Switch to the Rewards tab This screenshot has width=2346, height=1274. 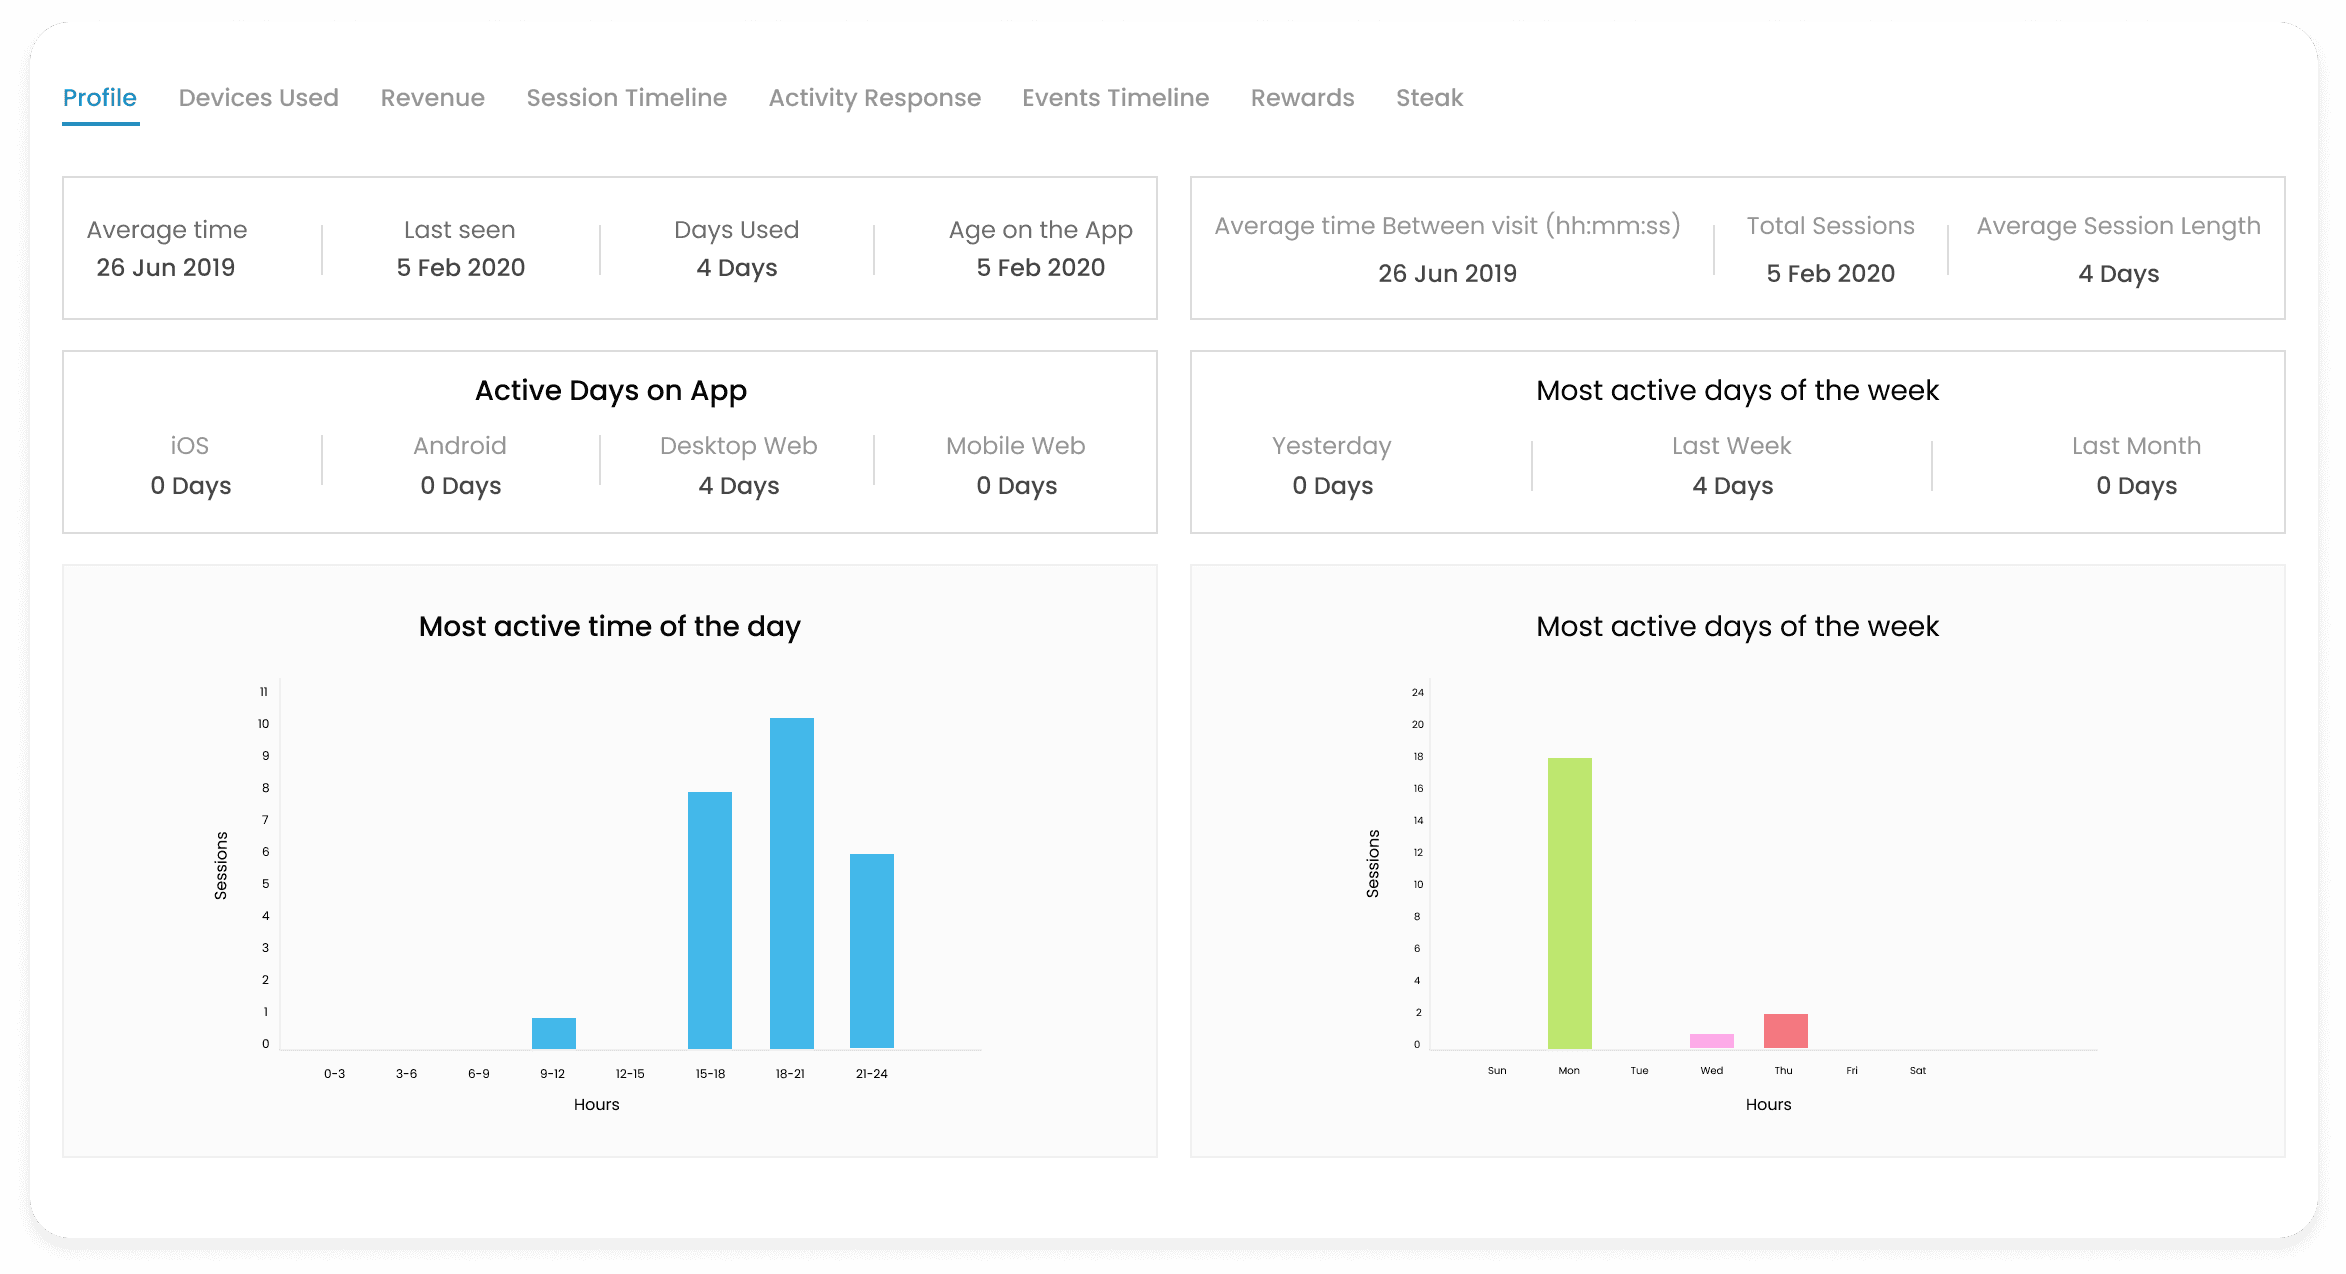(1301, 97)
